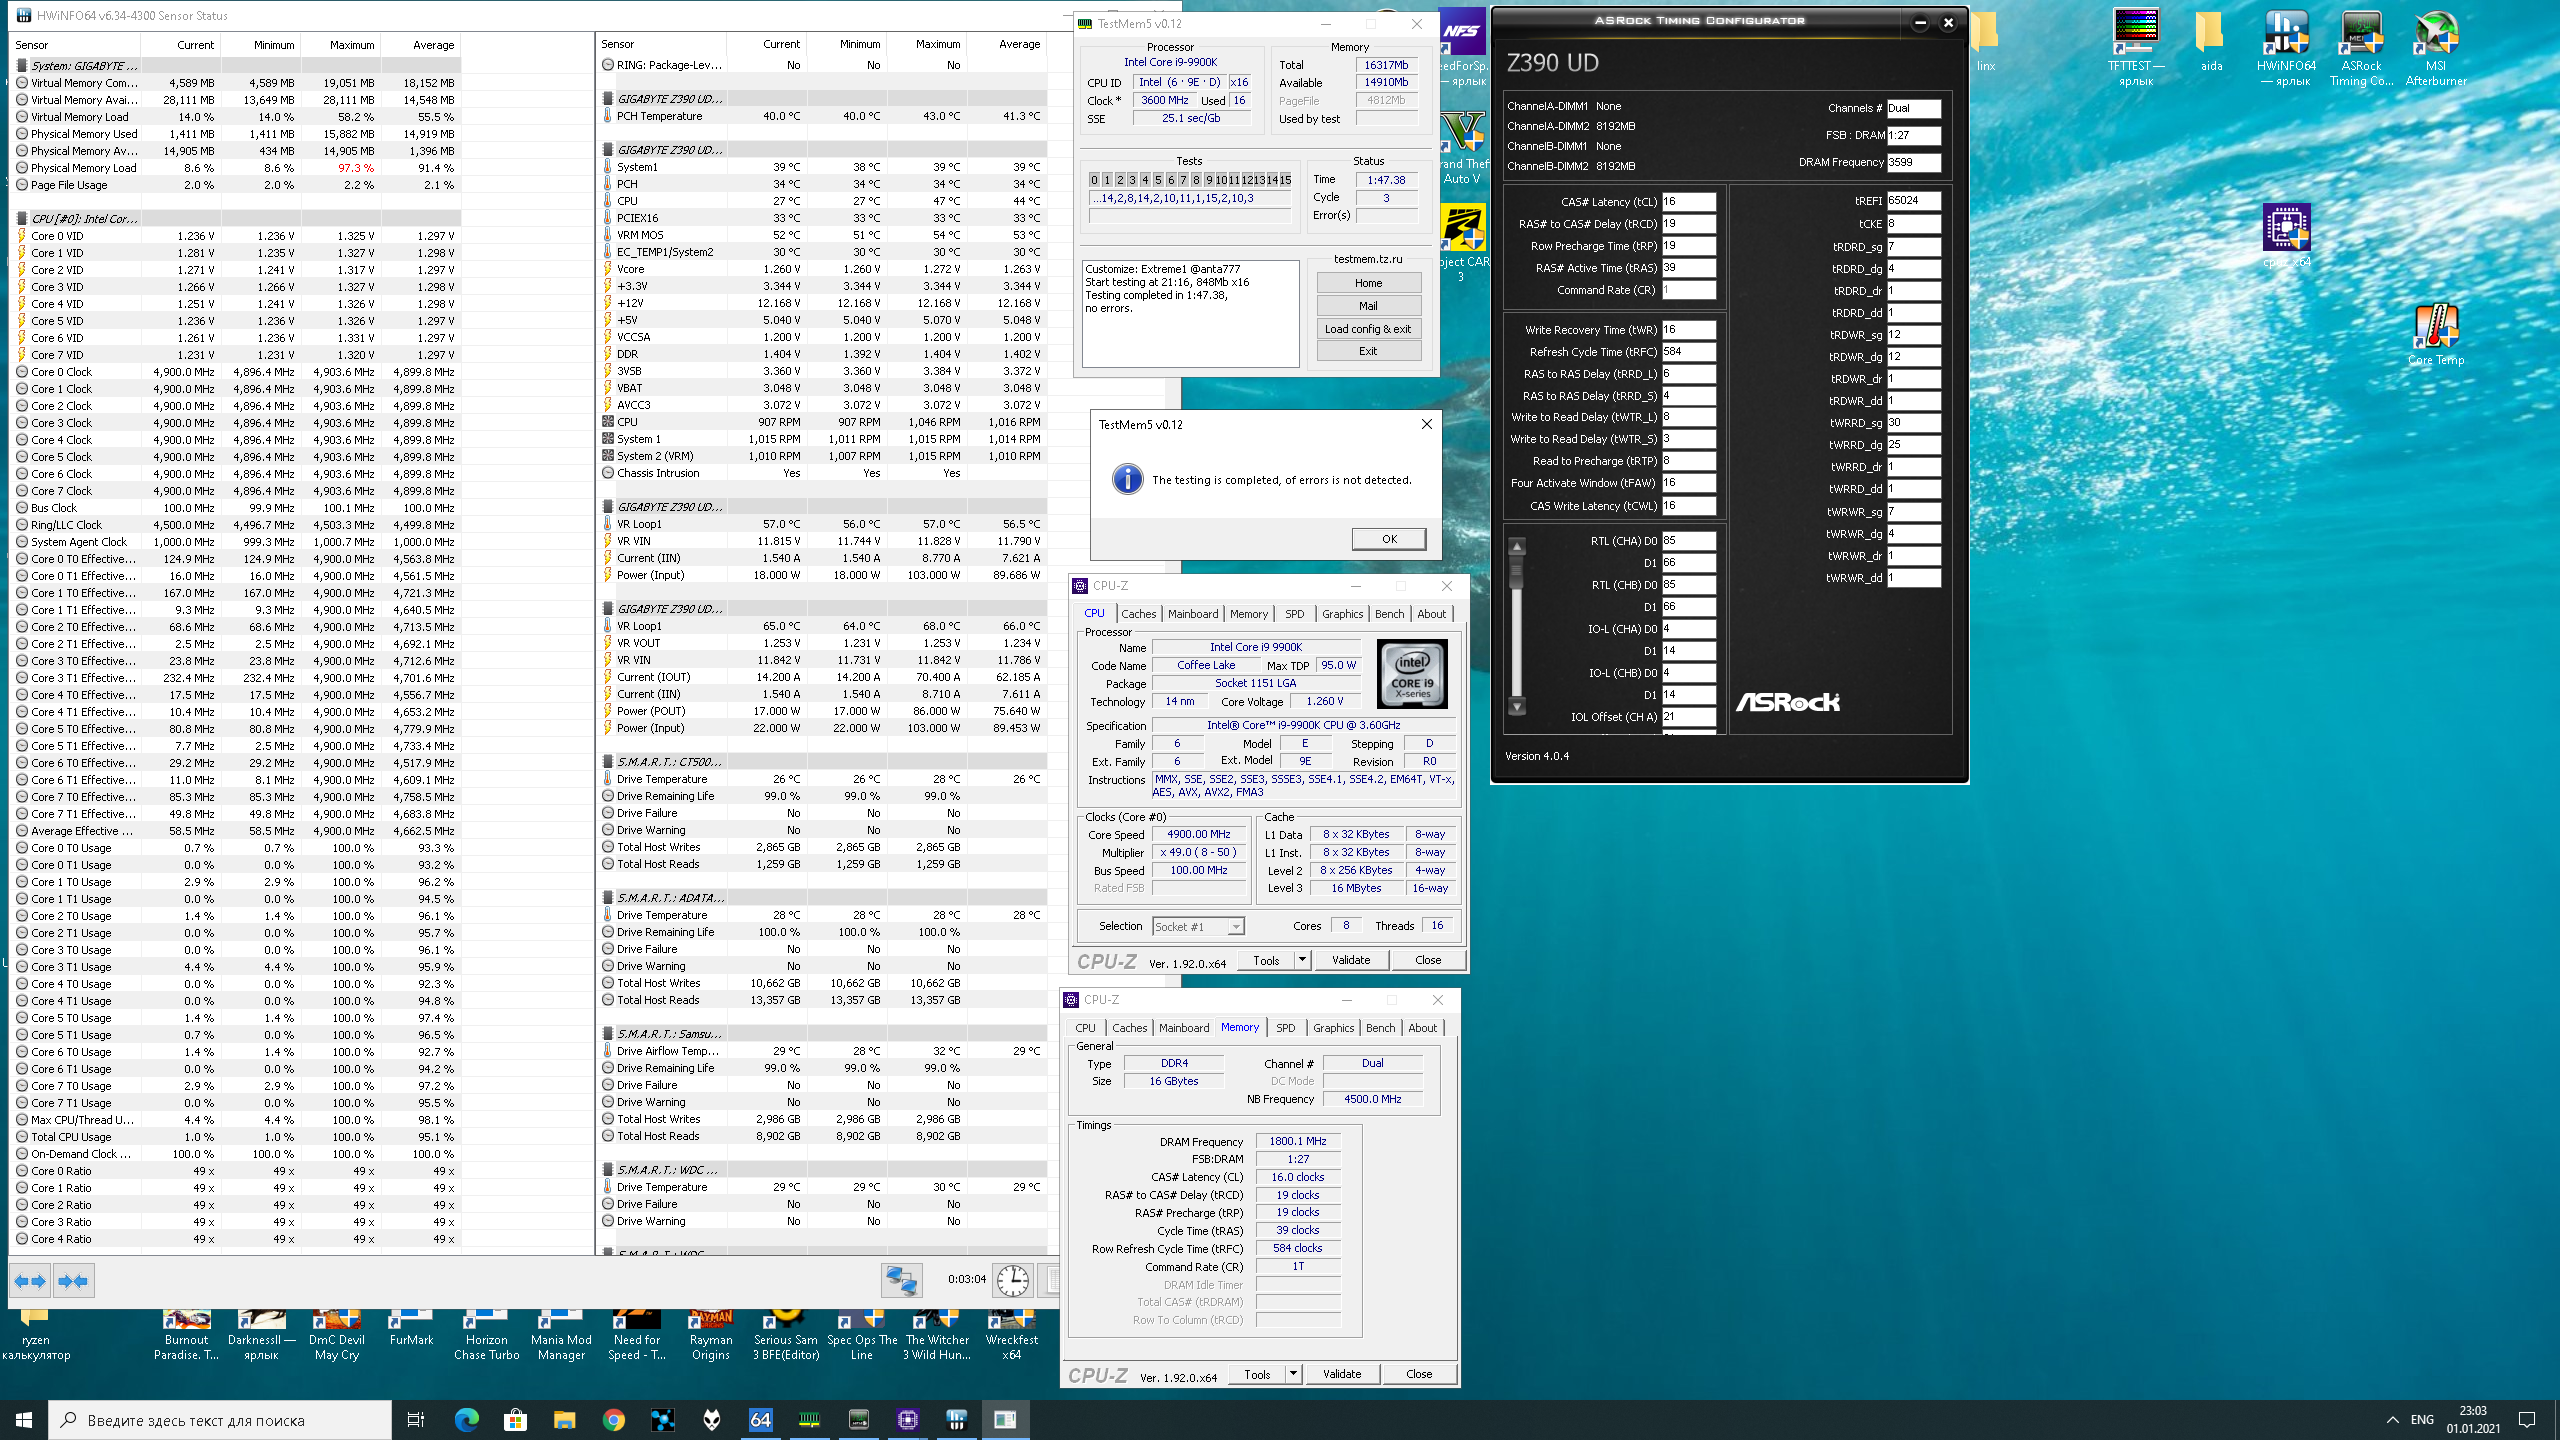Screen dimensions: 2560x1440
Task: Switch to SPD tab in upper CPU-Z
Action: point(1294,614)
